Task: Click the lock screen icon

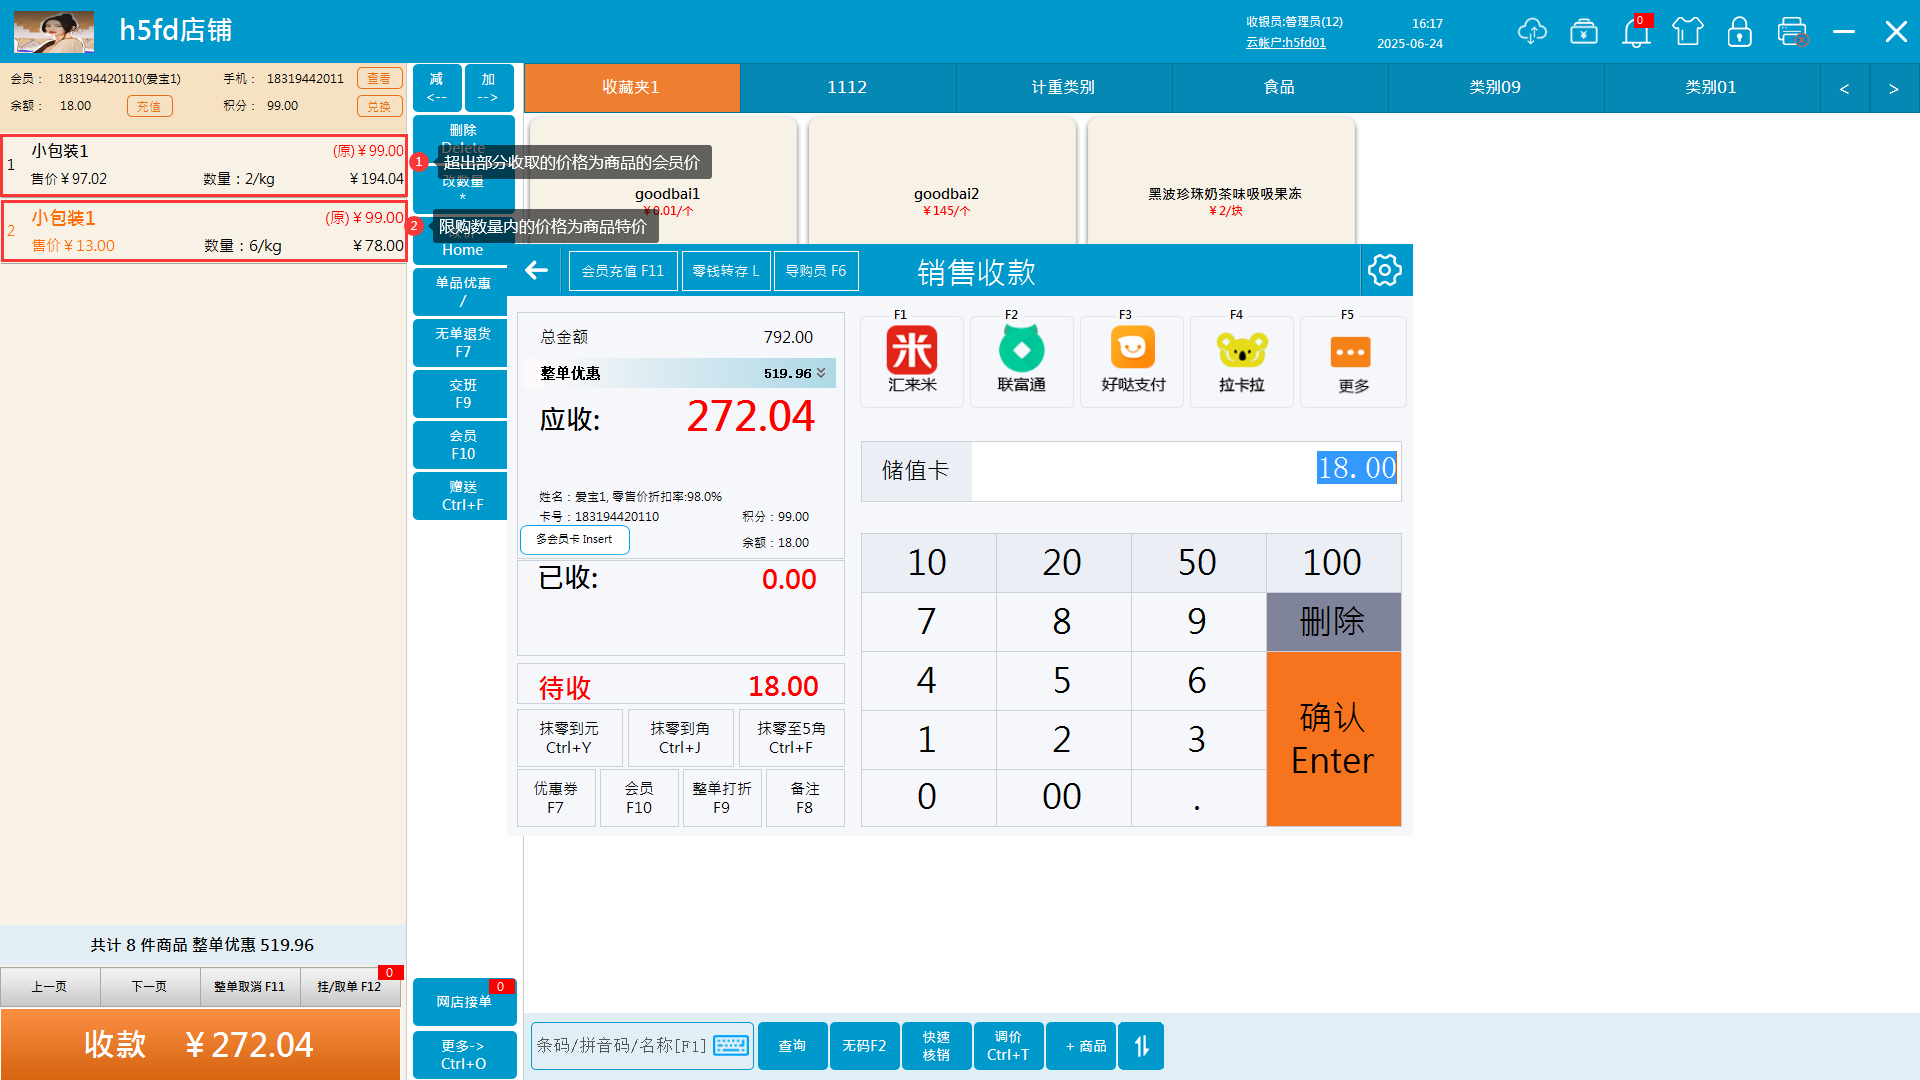Action: coord(1740,32)
